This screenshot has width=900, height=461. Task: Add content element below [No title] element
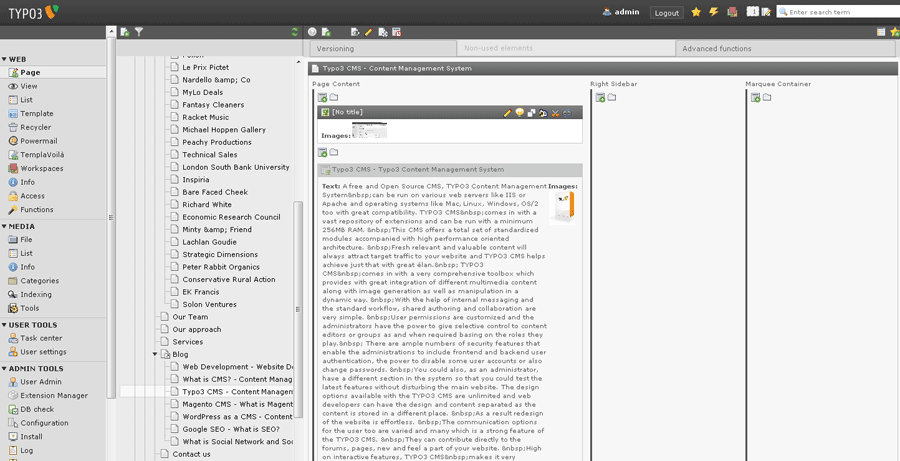[323, 152]
